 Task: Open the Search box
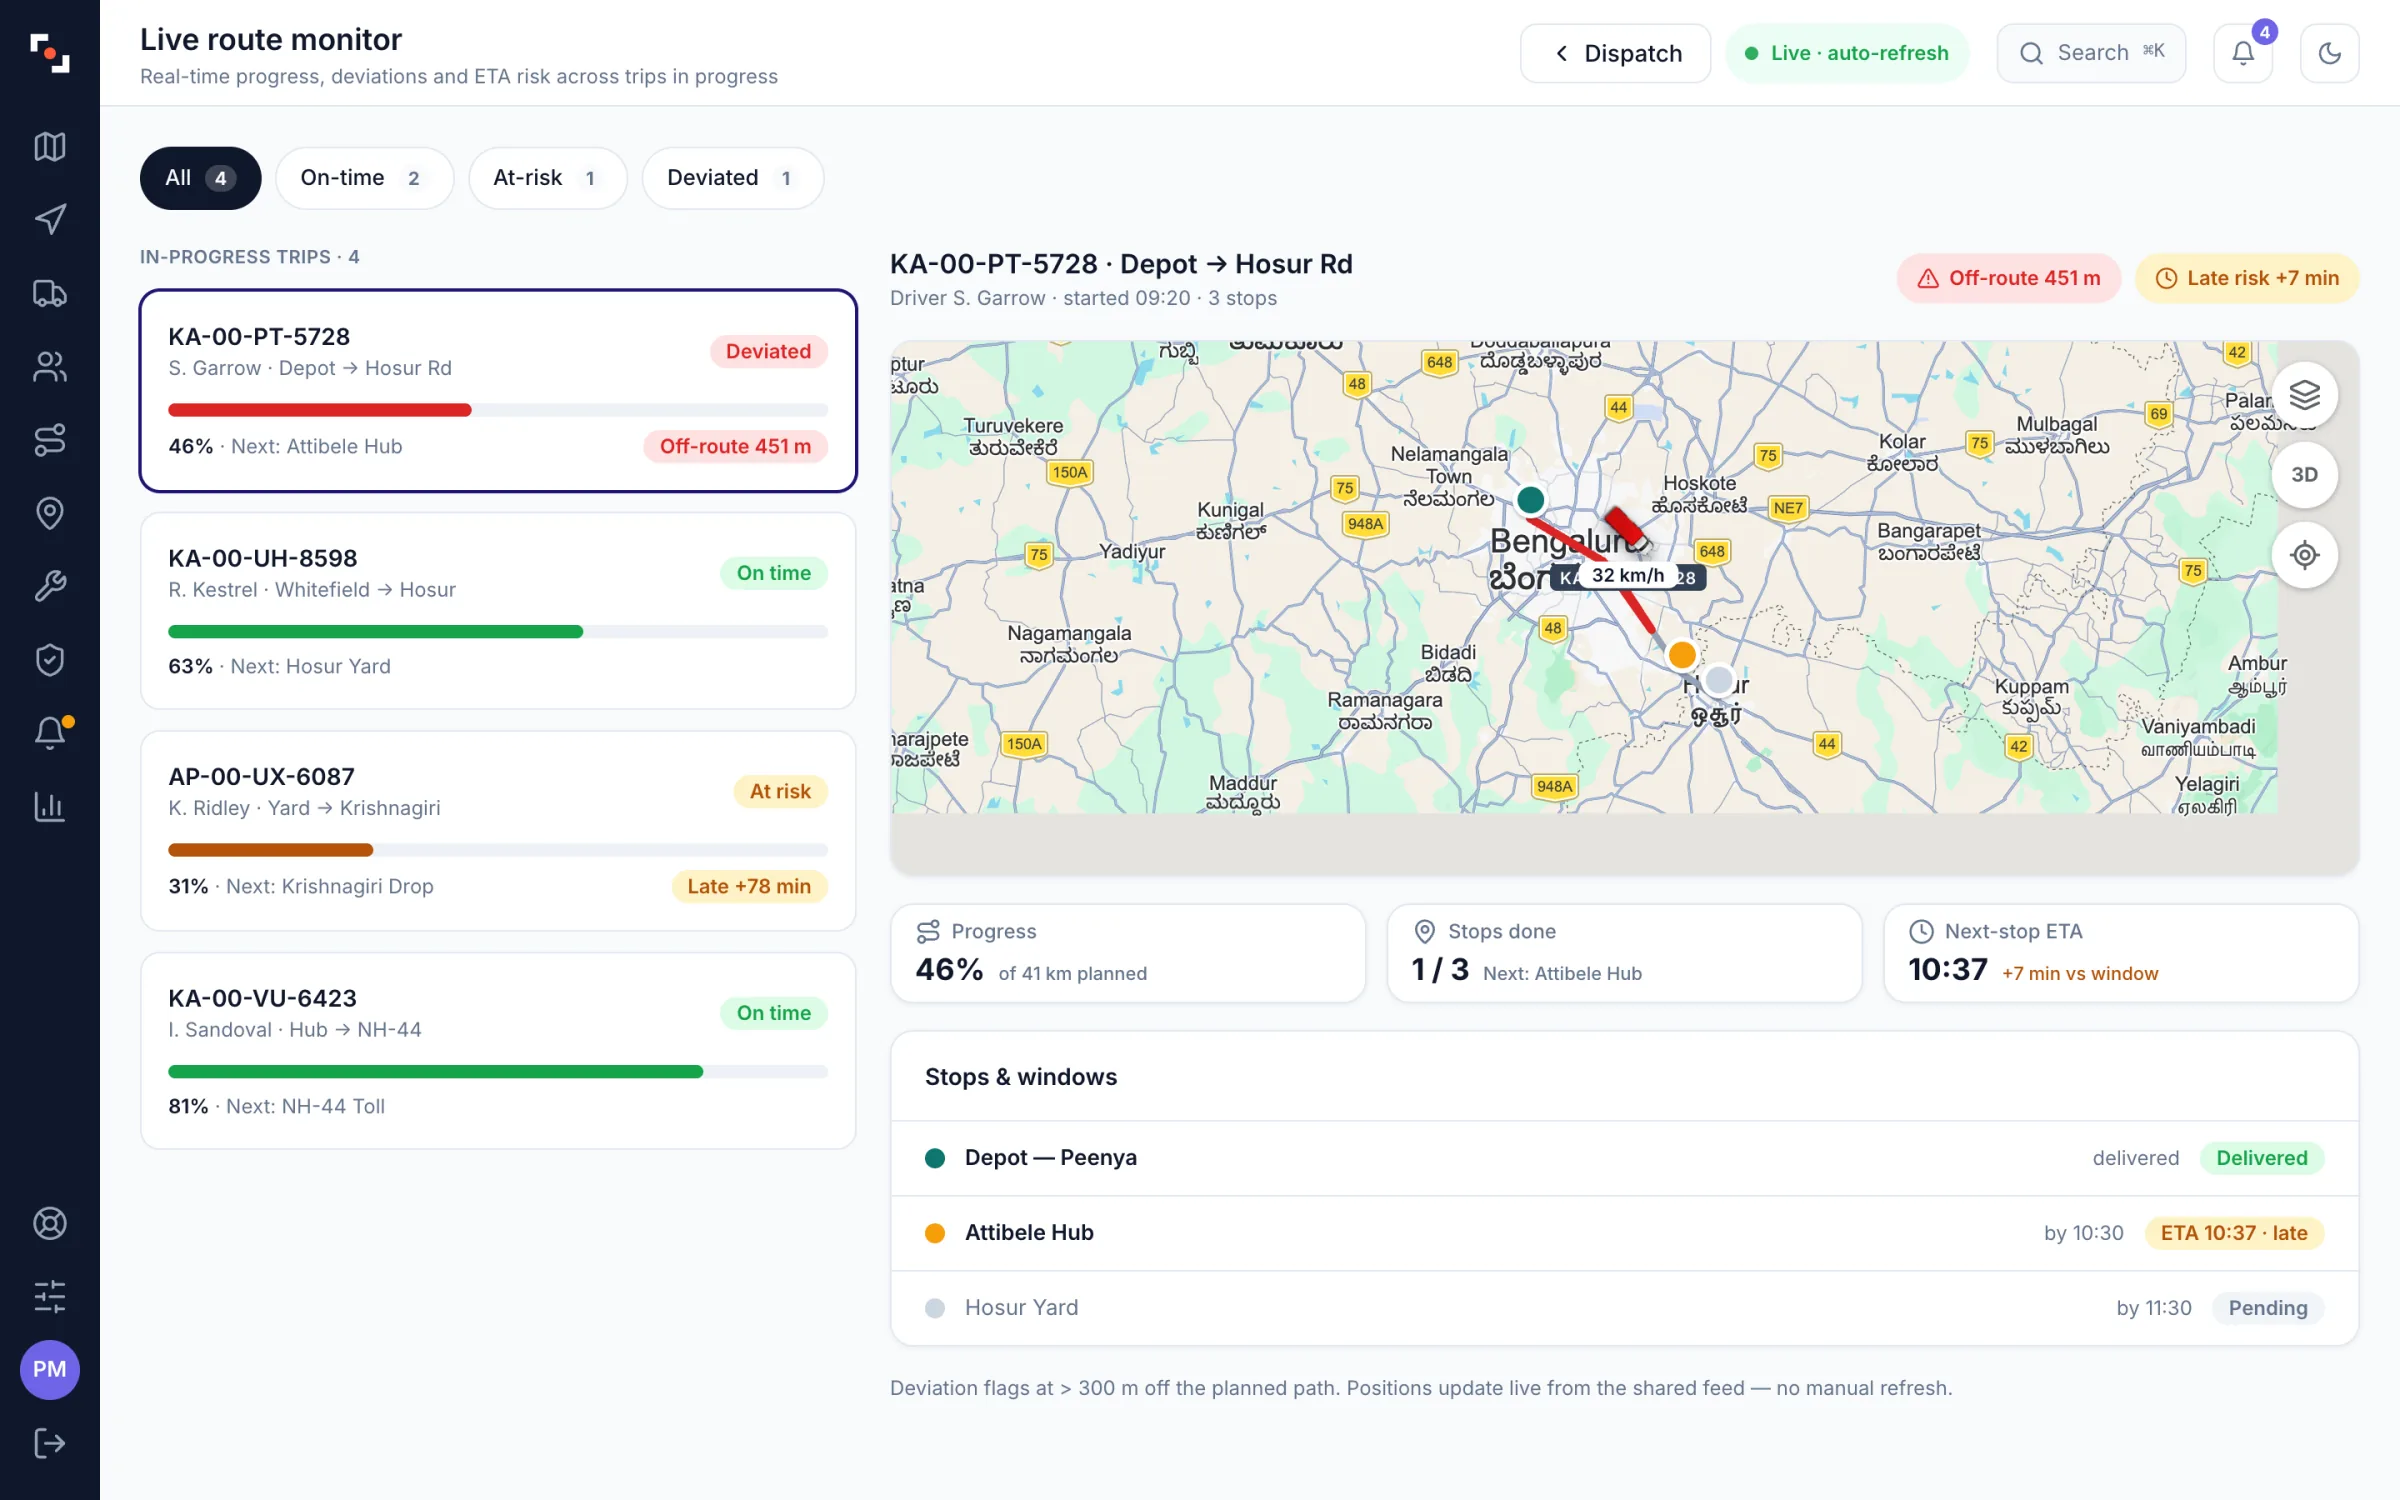pos(2091,53)
